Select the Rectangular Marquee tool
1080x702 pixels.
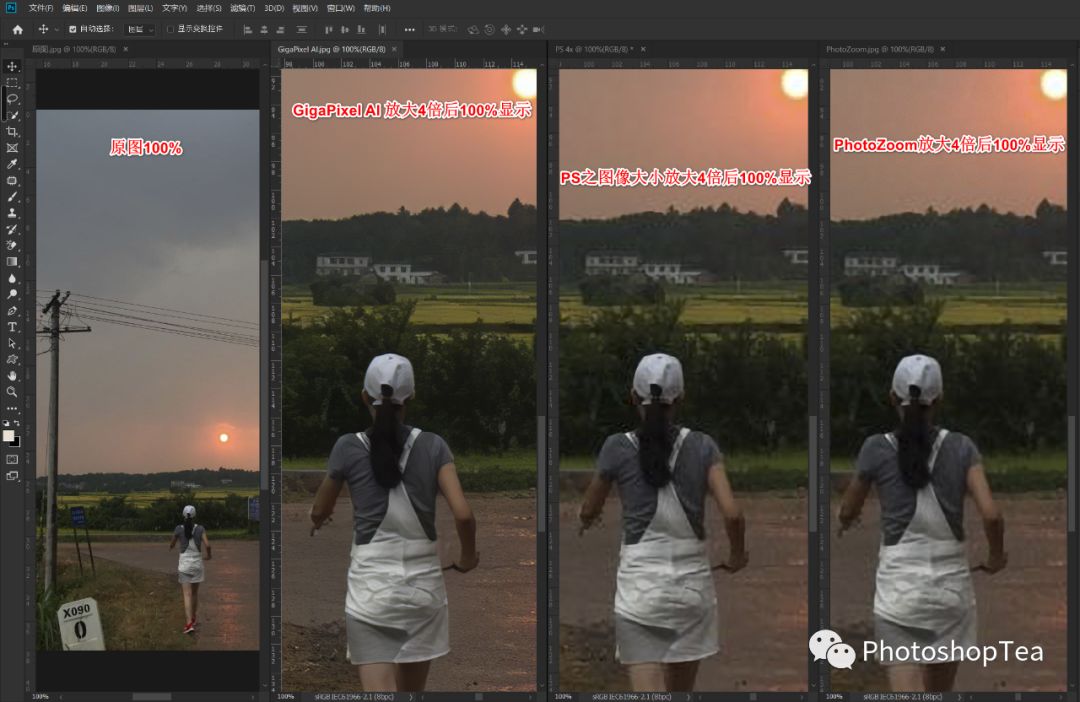[12, 83]
